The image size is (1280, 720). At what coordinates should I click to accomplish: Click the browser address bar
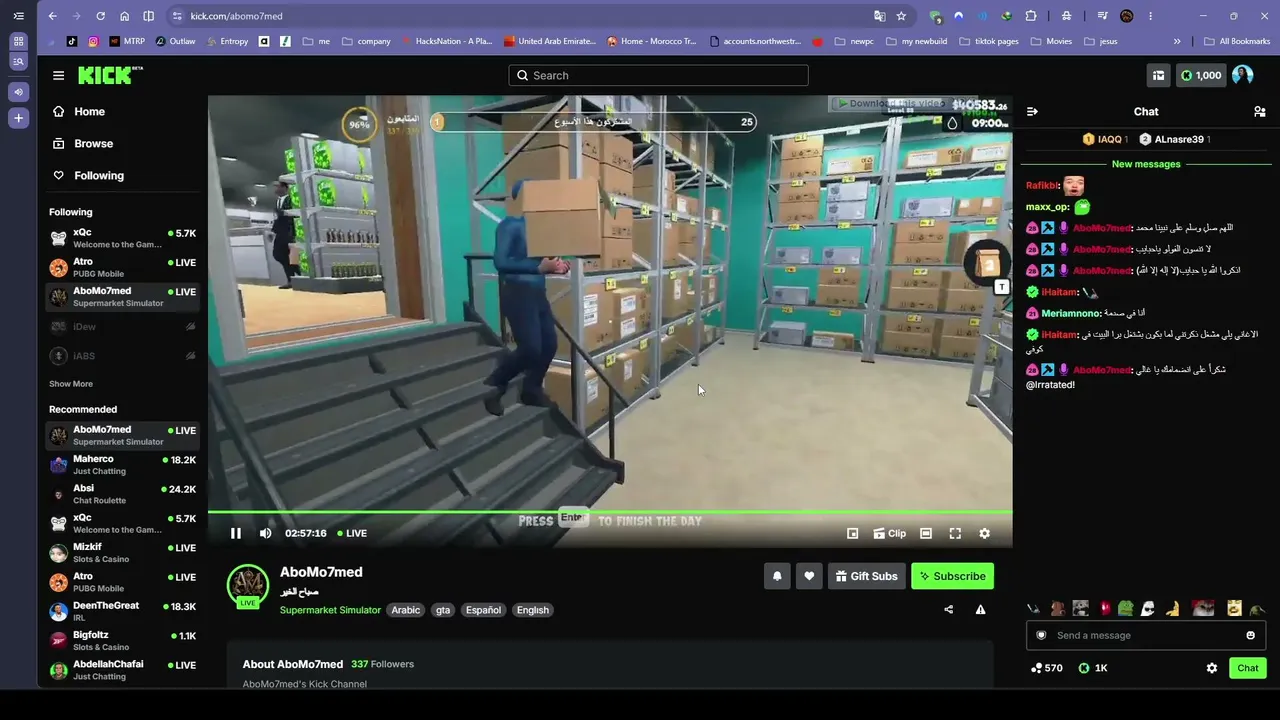coord(520,16)
